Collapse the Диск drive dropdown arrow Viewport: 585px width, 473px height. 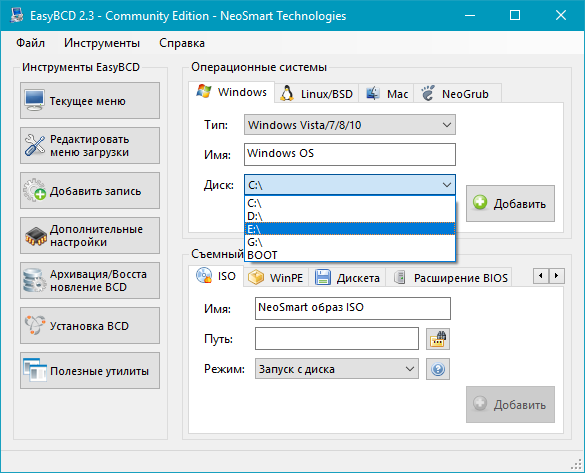coord(447,185)
